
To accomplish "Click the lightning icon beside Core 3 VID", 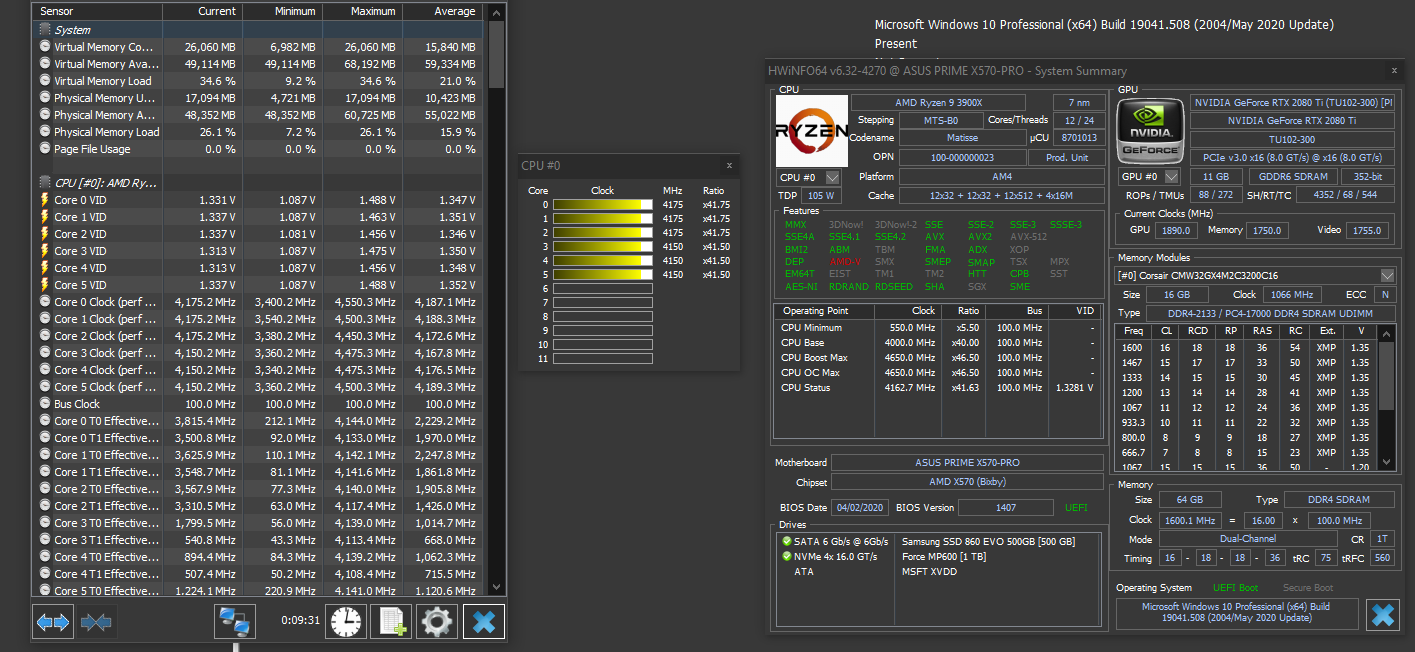I will pyautogui.click(x=45, y=251).
